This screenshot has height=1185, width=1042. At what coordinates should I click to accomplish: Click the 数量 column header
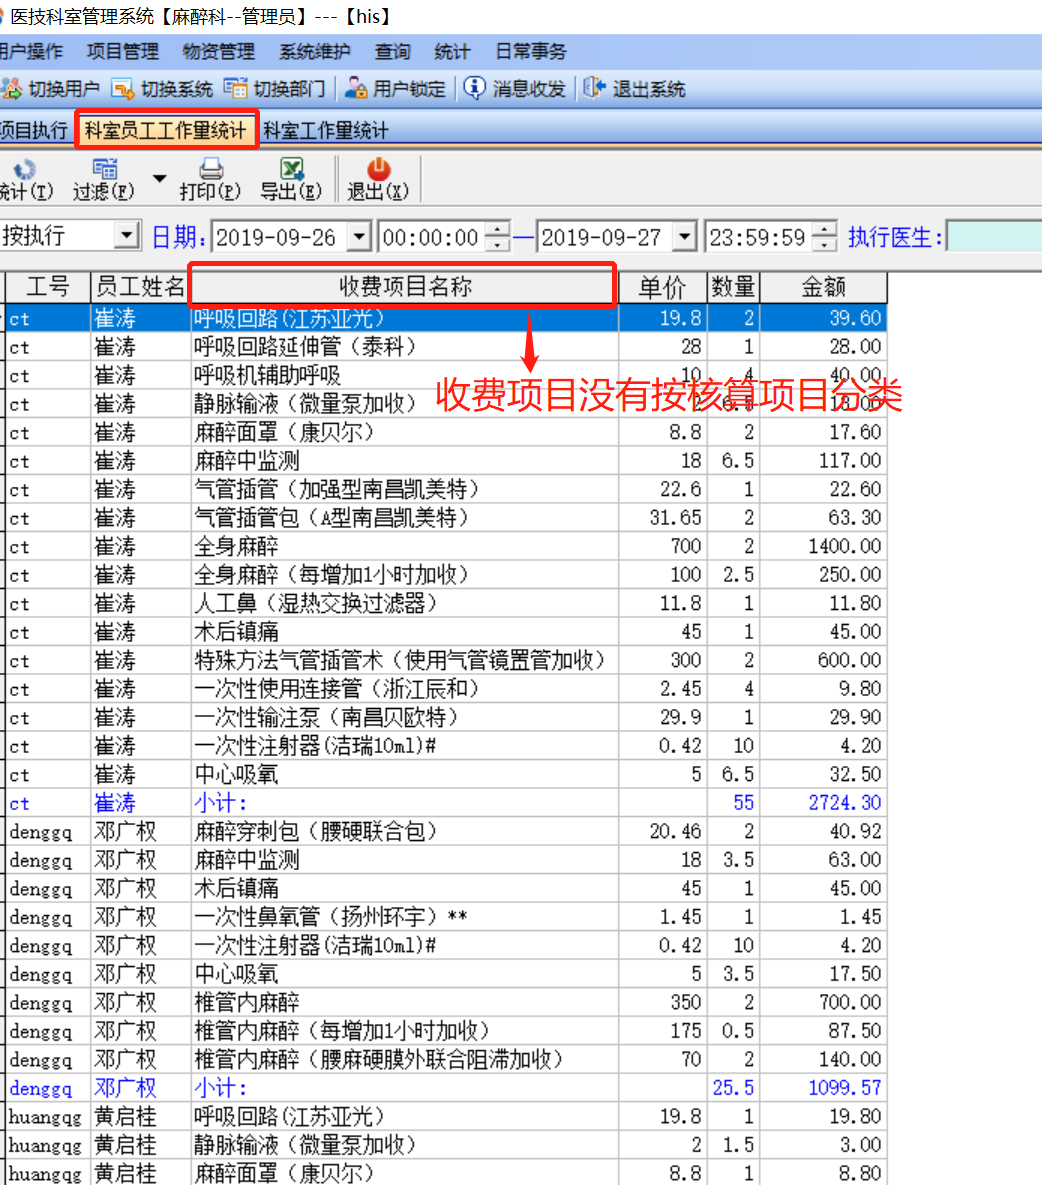pos(733,287)
